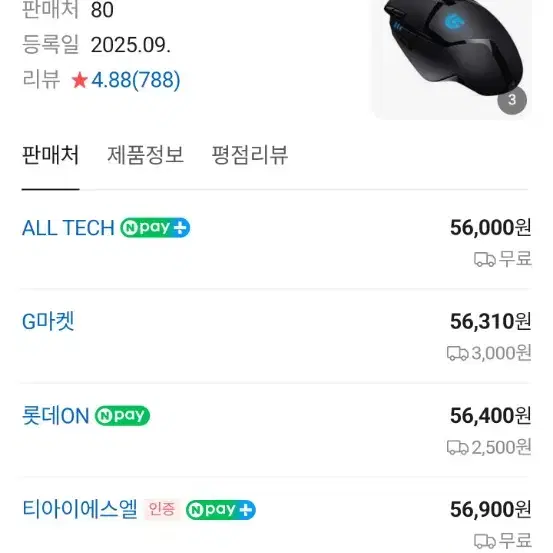Image resolution: width=553 pixels, height=553 pixels.
Task: Click the 56,900원 price for 티아이에스엘
Action: pyautogui.click(x=490, y=510)
